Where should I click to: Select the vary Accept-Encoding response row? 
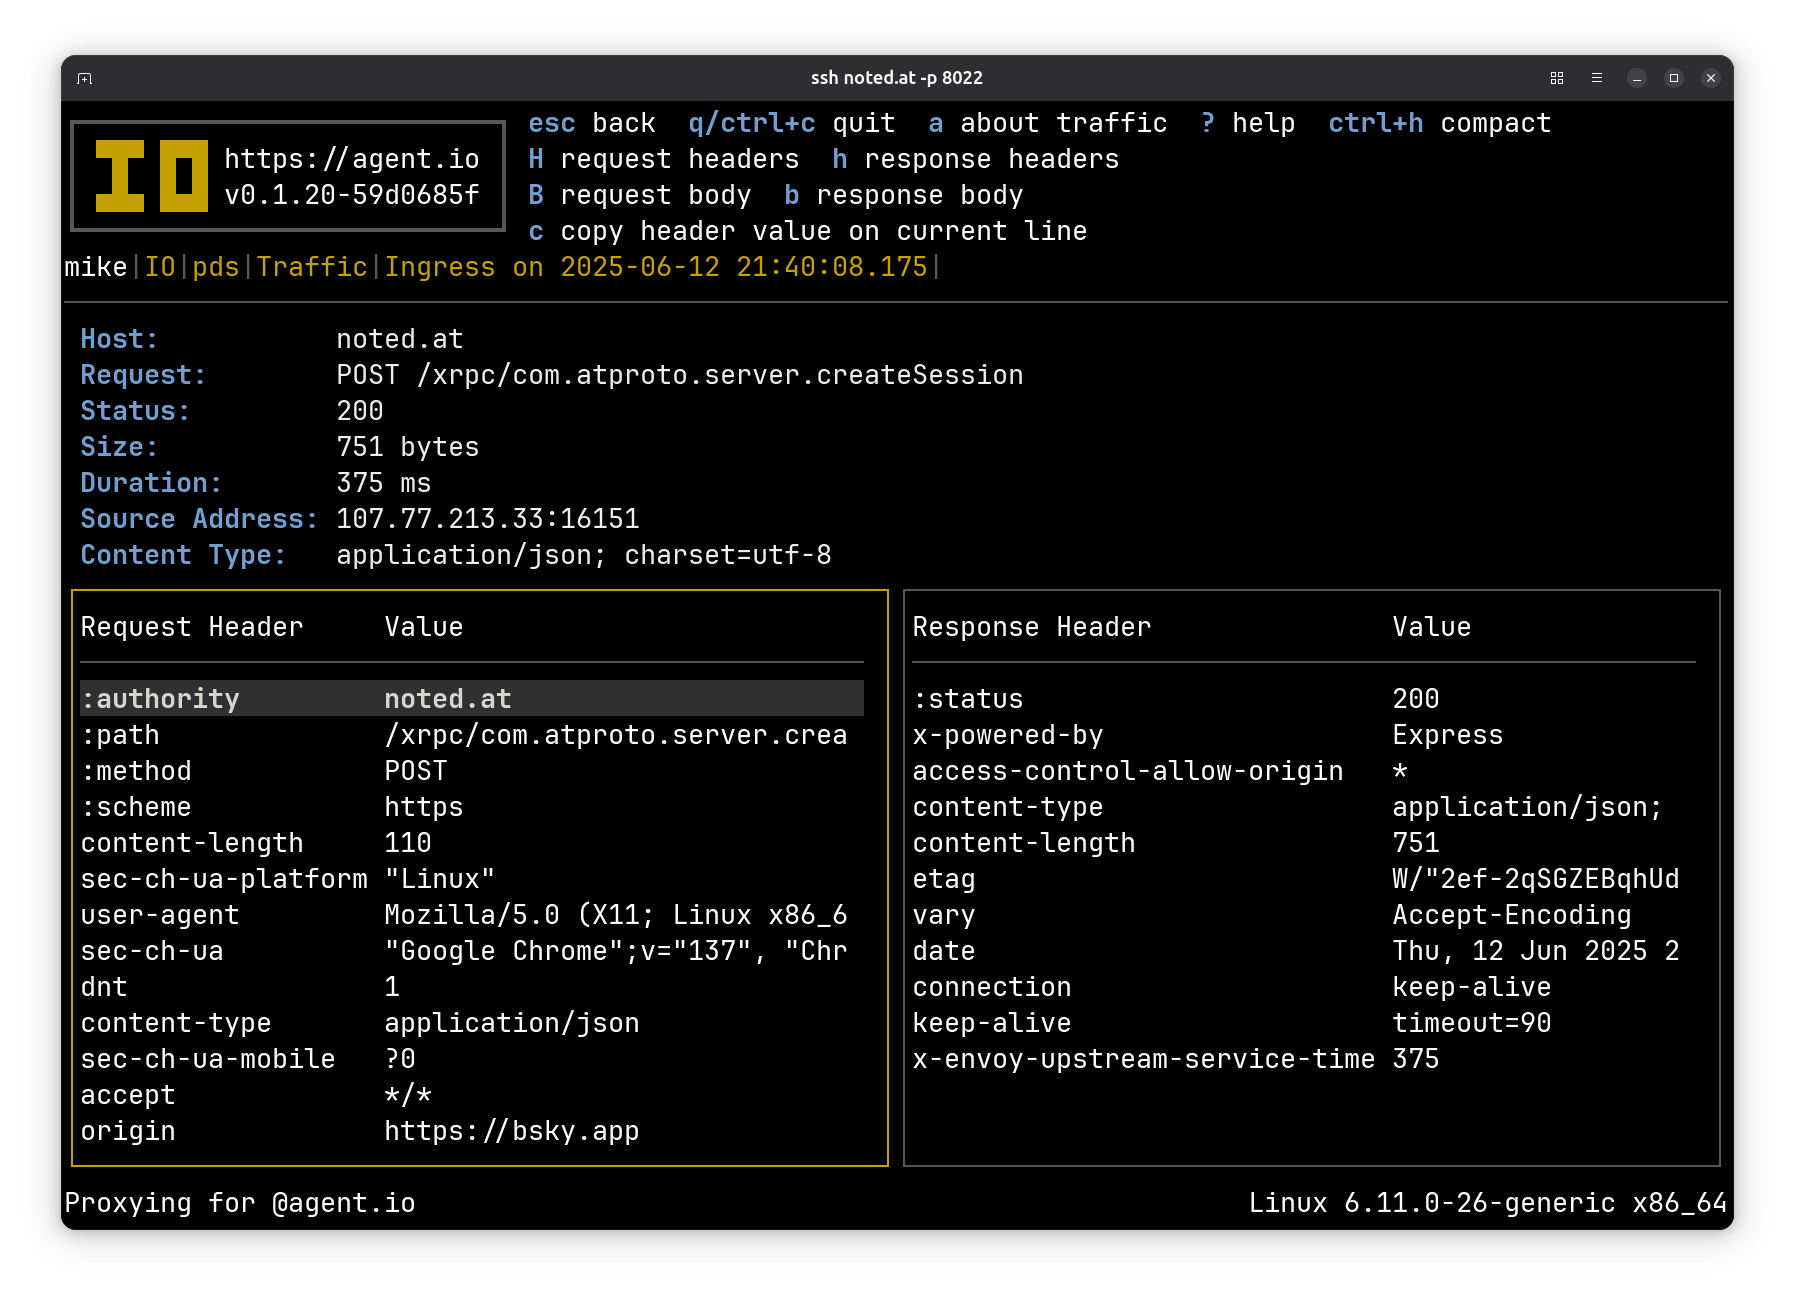point(1304,915)
